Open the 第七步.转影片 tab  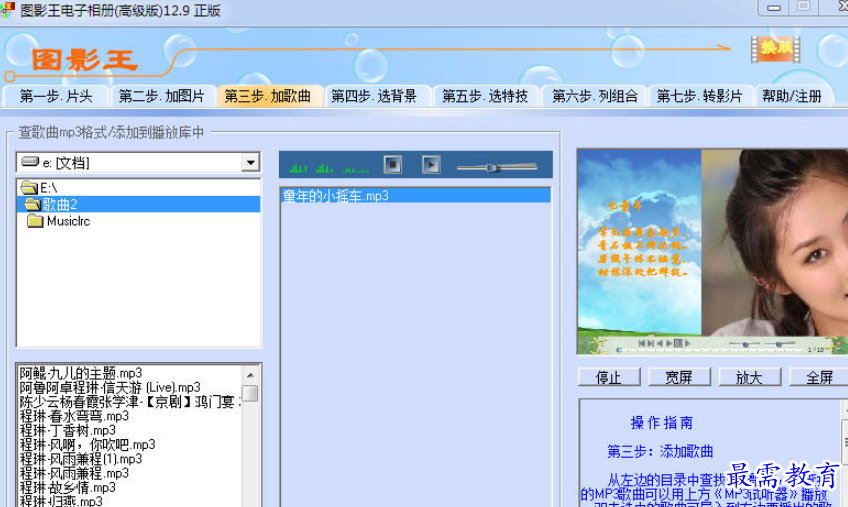click(699, 96)
